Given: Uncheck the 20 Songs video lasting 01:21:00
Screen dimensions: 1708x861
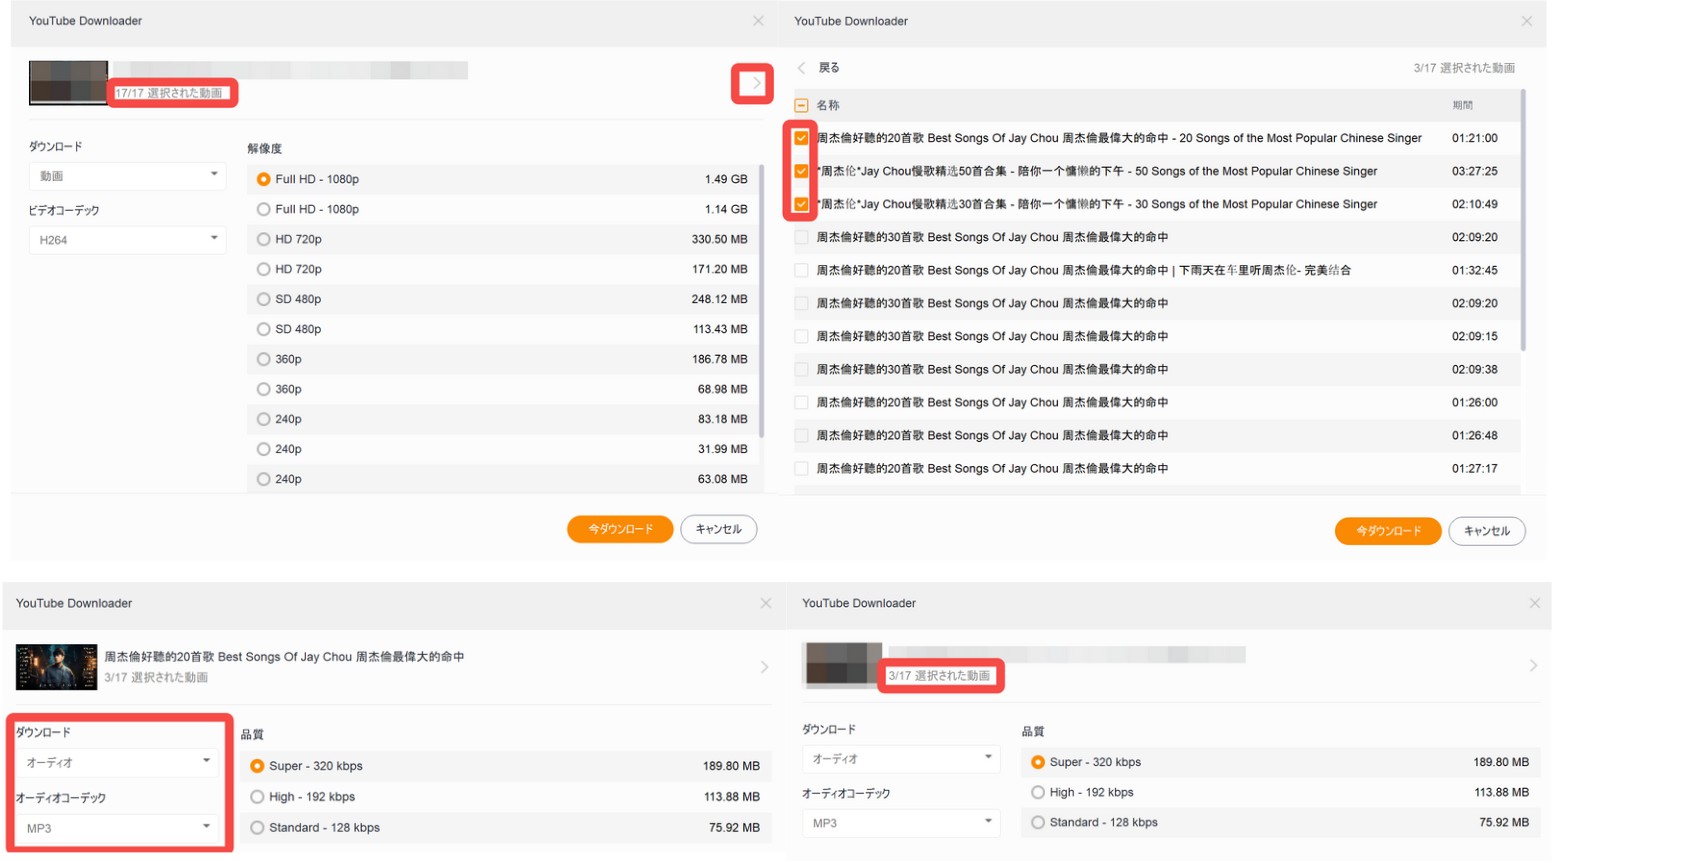Looking at the screenshot, I should [801, 138].
